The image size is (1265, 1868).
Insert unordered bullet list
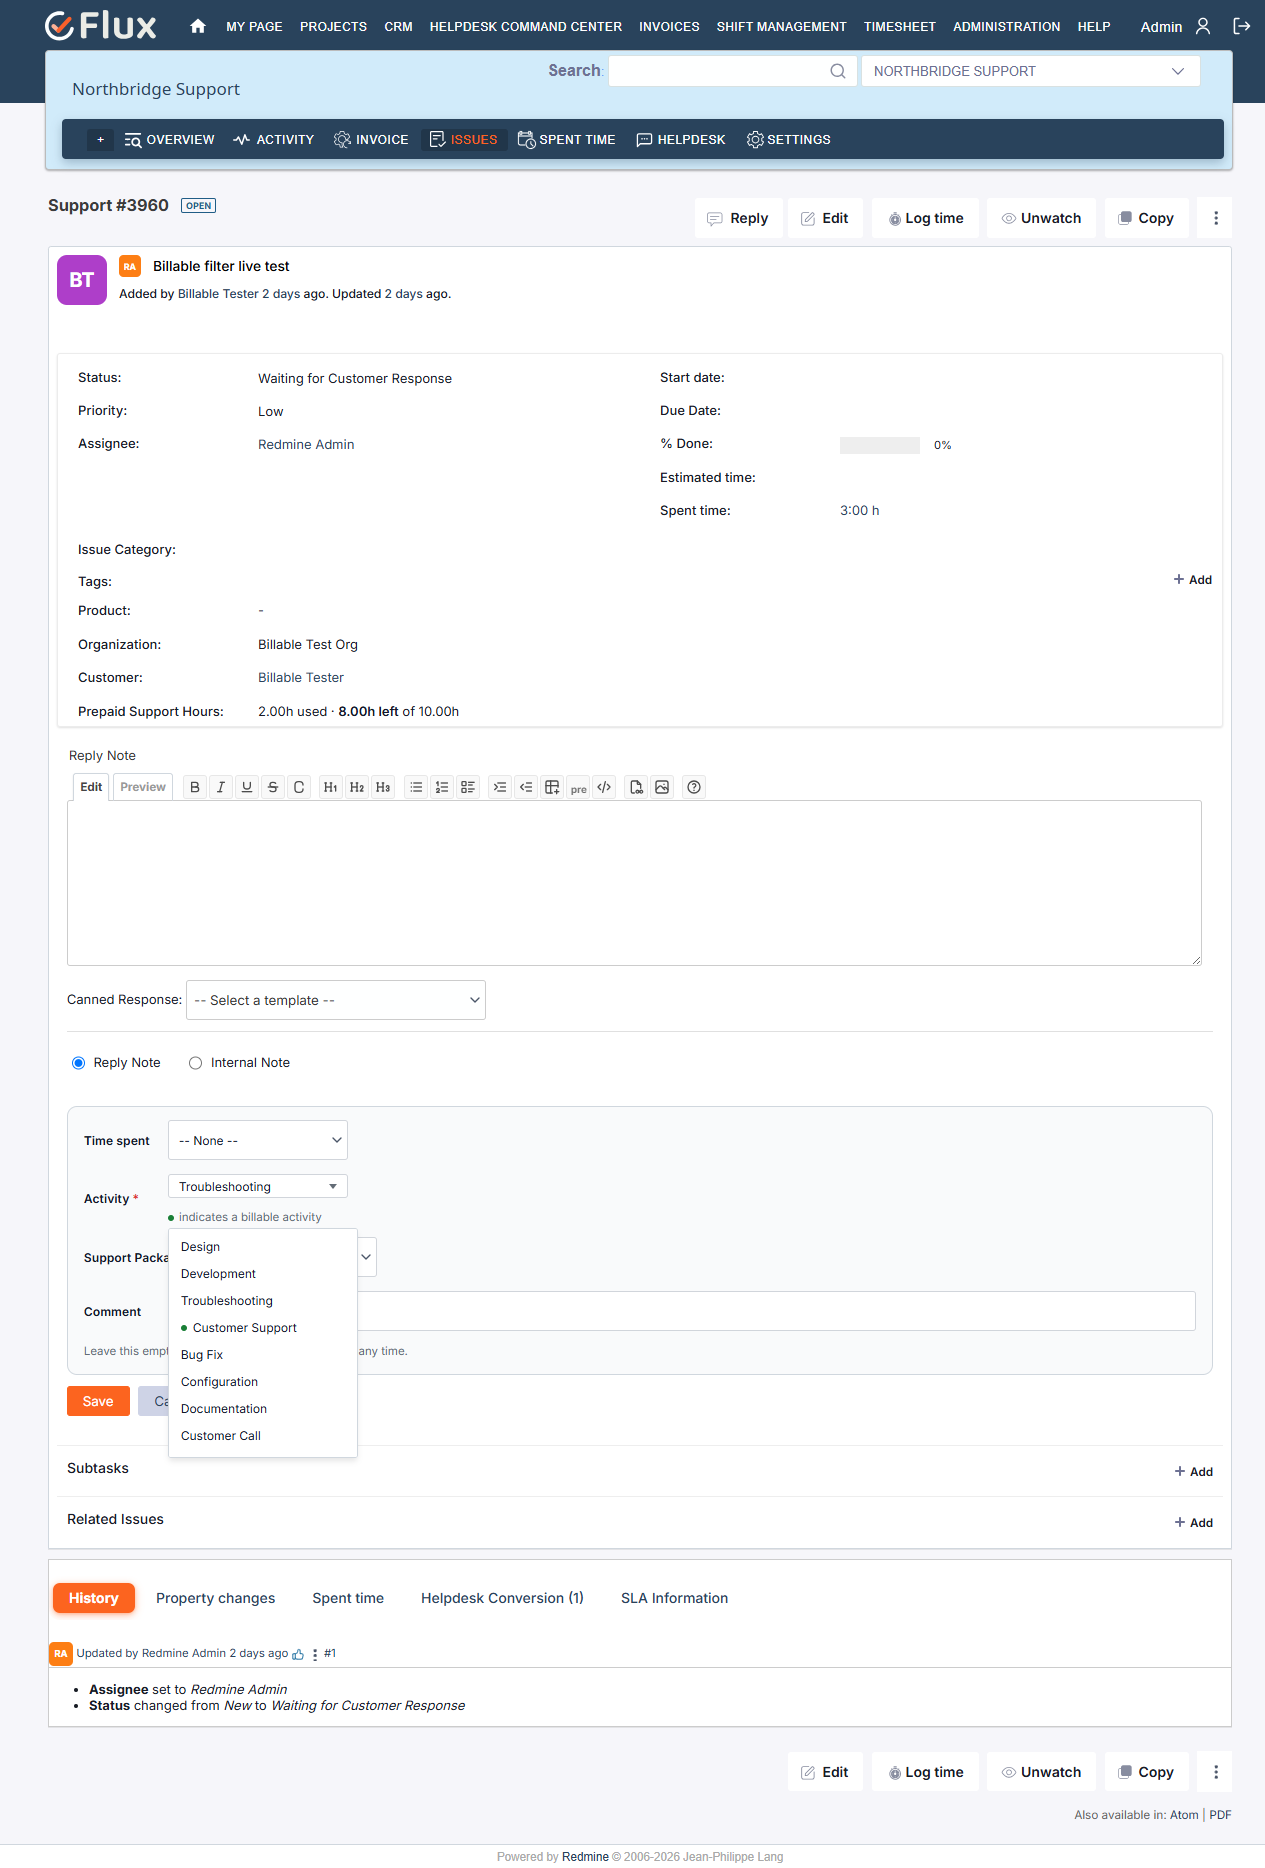tap(416, 787)
